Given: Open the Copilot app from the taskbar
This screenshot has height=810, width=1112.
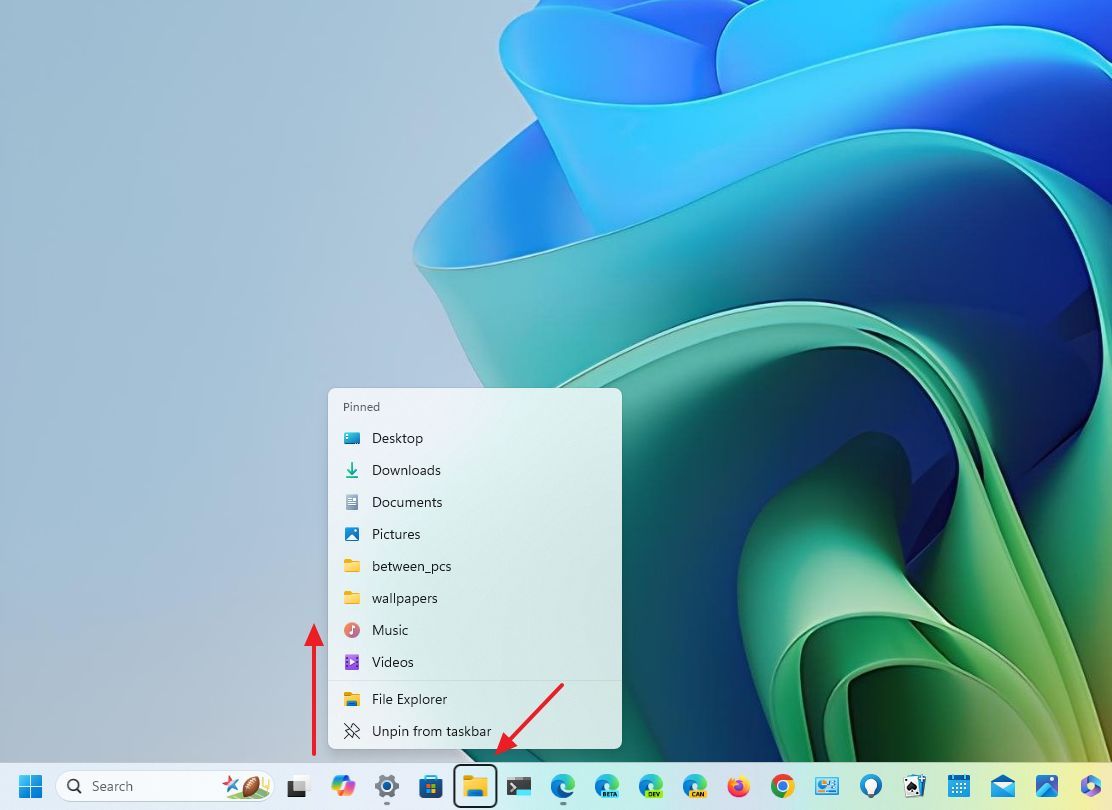Looking at the screenshot, I should coord(344,786).
